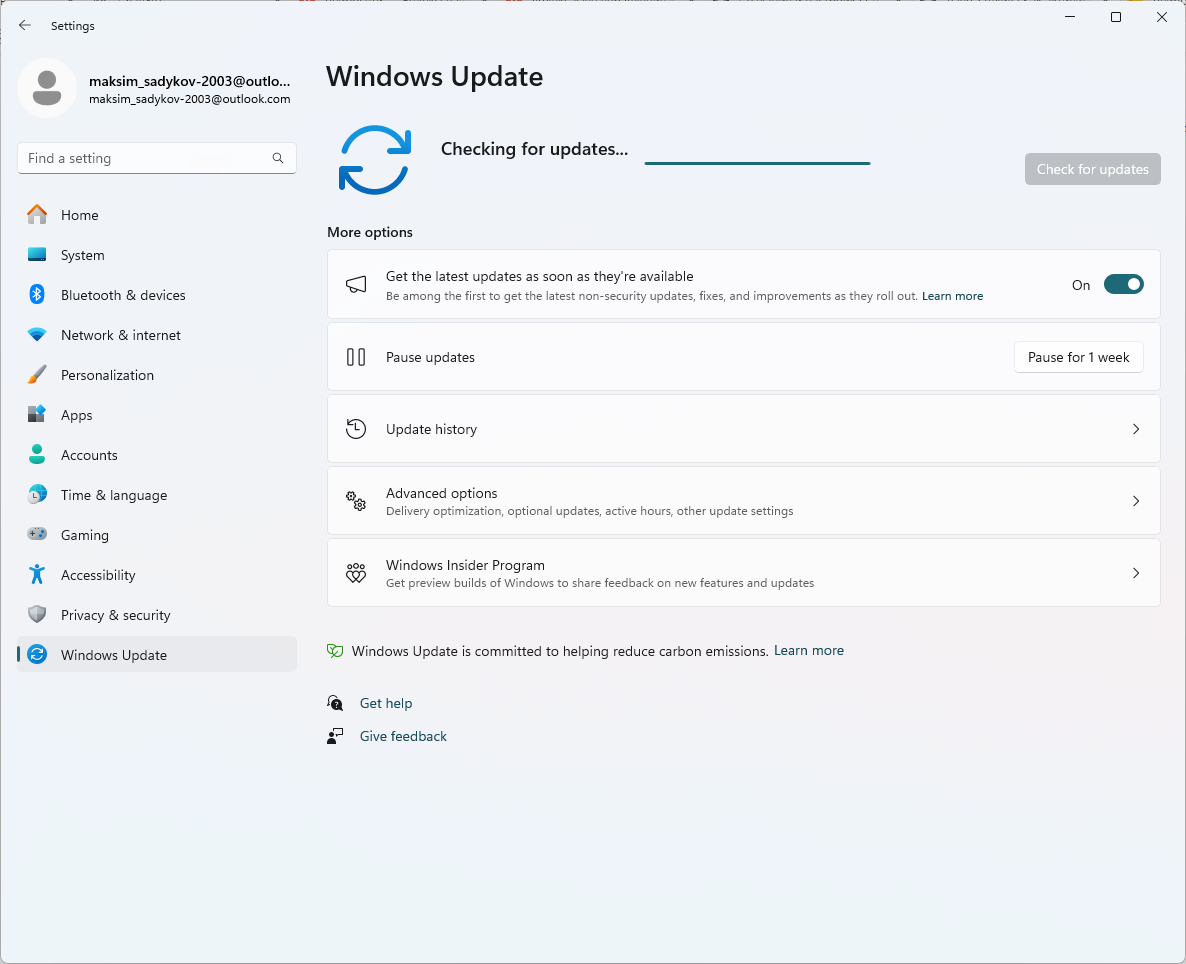1186x964 pixels.
Task: Click the Accessibility figure icon
Action: coord(37,574)
